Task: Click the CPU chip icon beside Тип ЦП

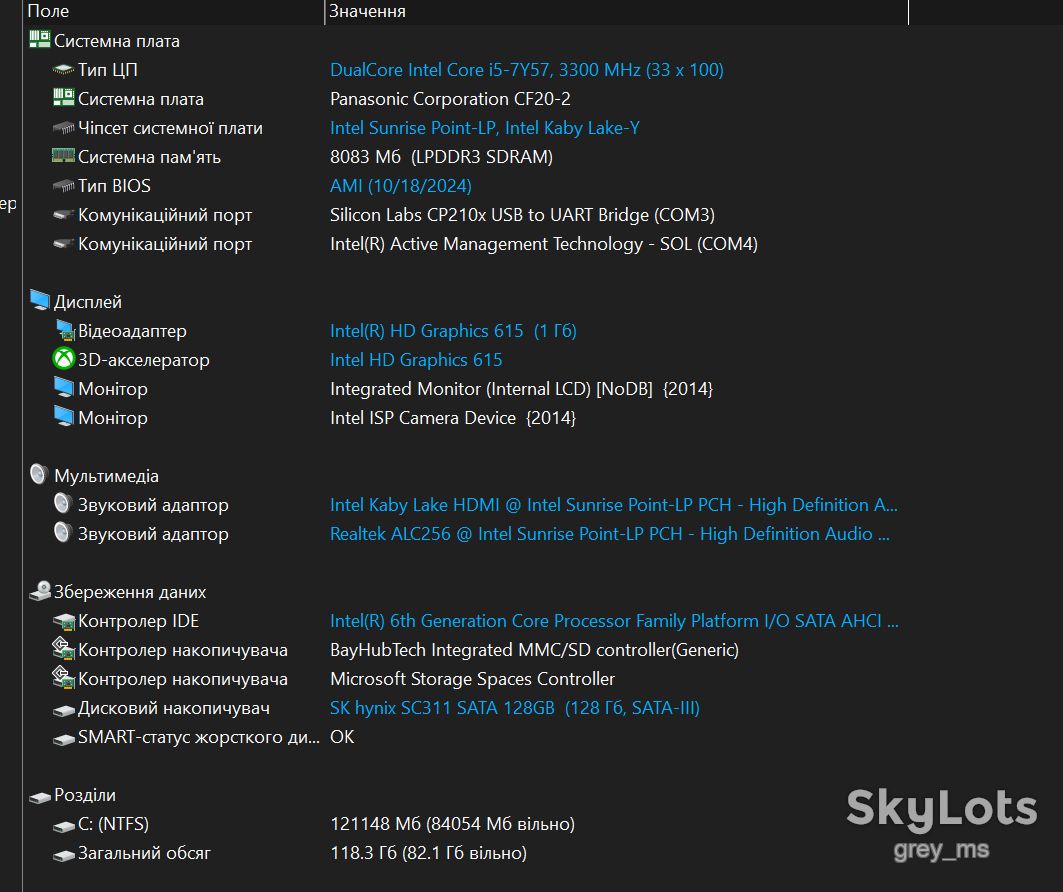Action: point(64,70)
